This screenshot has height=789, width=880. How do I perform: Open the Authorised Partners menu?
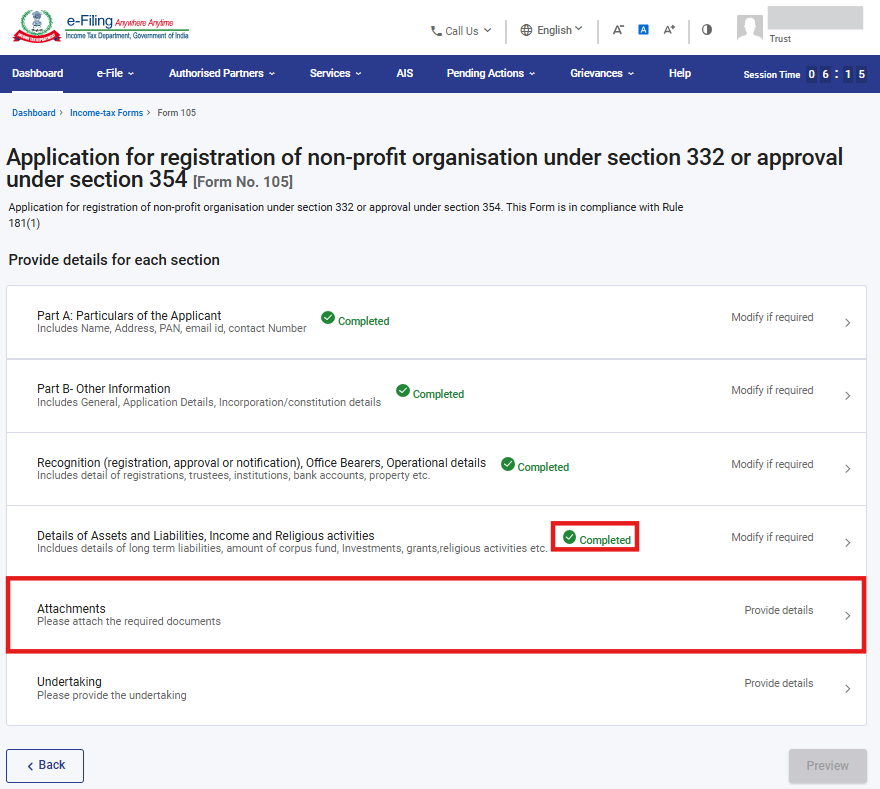click(221, 73)
